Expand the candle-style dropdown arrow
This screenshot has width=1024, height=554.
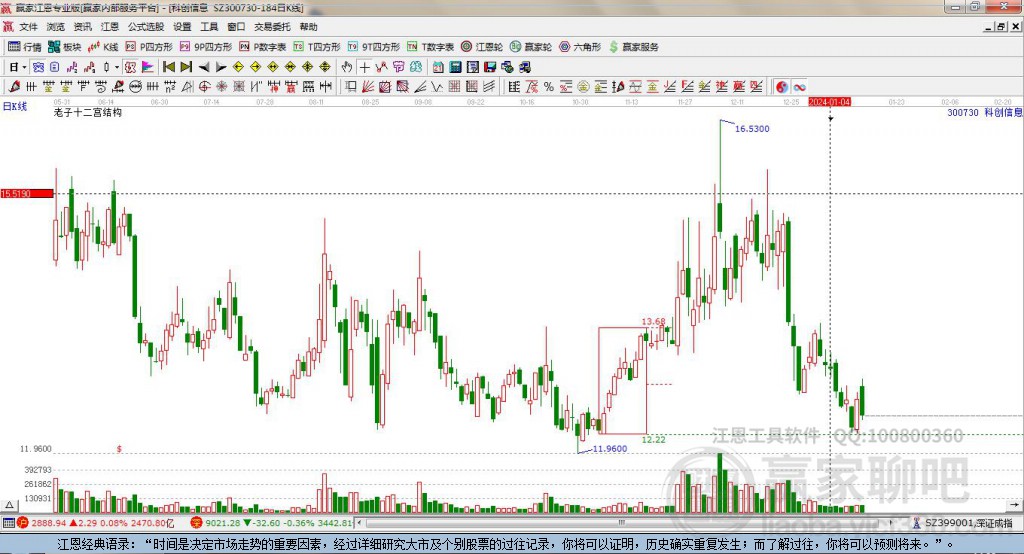coord(117,67)
